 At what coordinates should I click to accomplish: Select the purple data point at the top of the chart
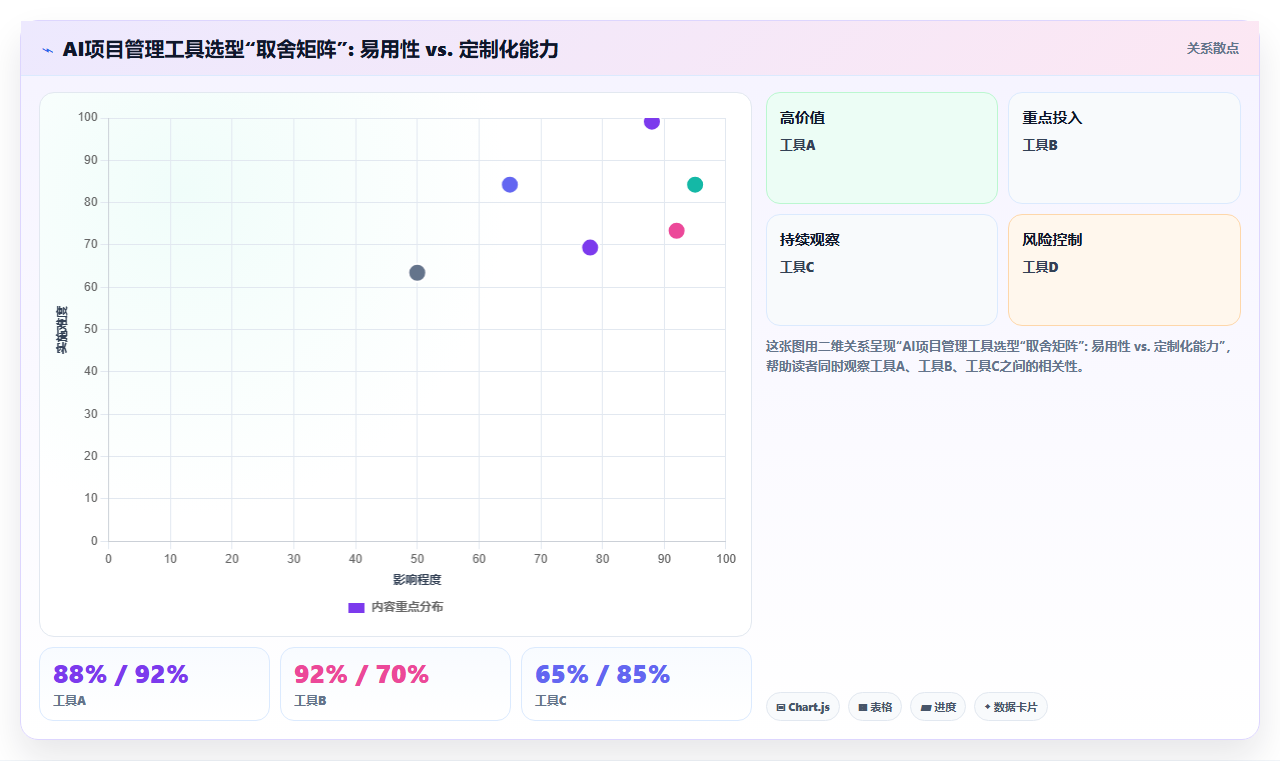652,122
